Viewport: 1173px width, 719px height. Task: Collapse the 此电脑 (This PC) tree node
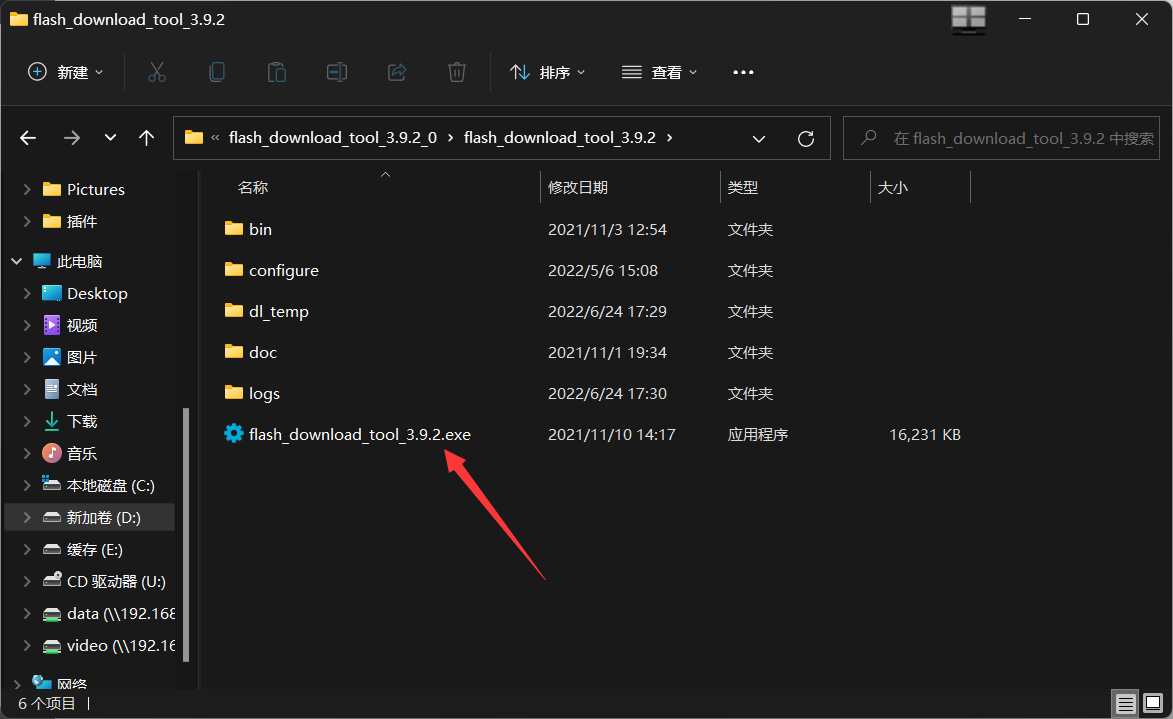pyautogui.click(x=17, y=261)
